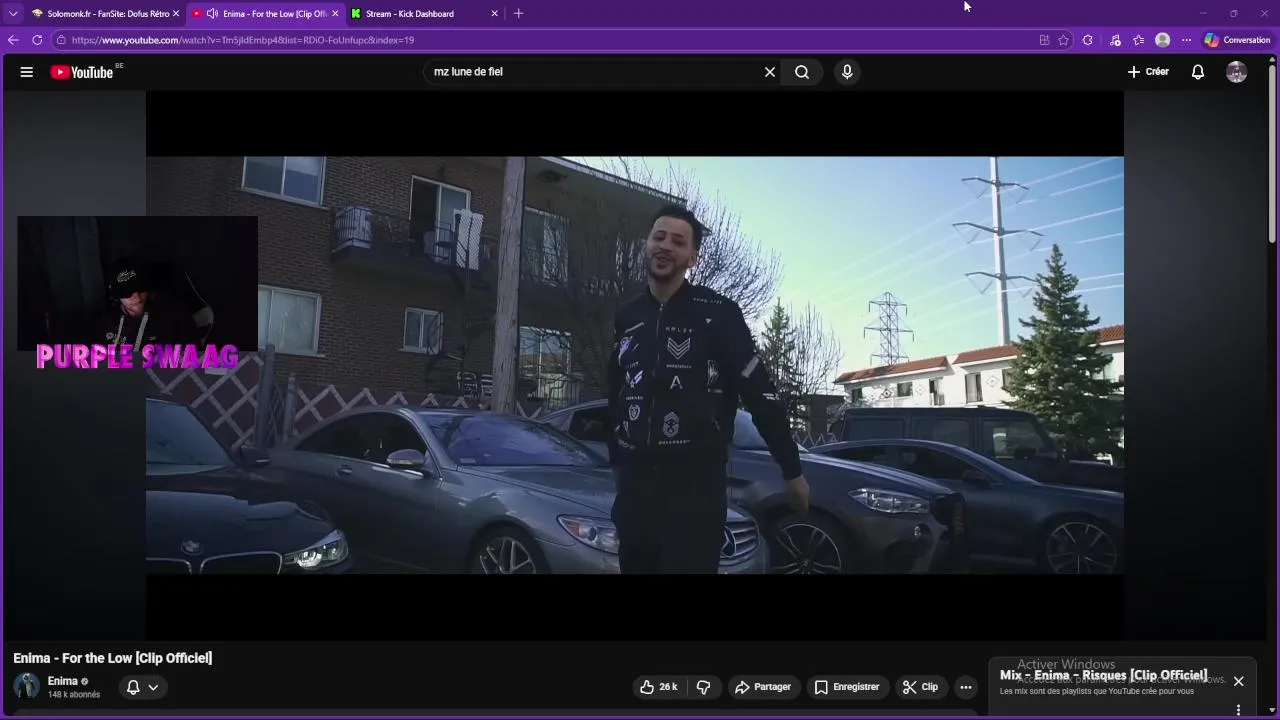Open Copilot Conversation button
Screen dimensions: 1280x720
[x=1237, y=40]
